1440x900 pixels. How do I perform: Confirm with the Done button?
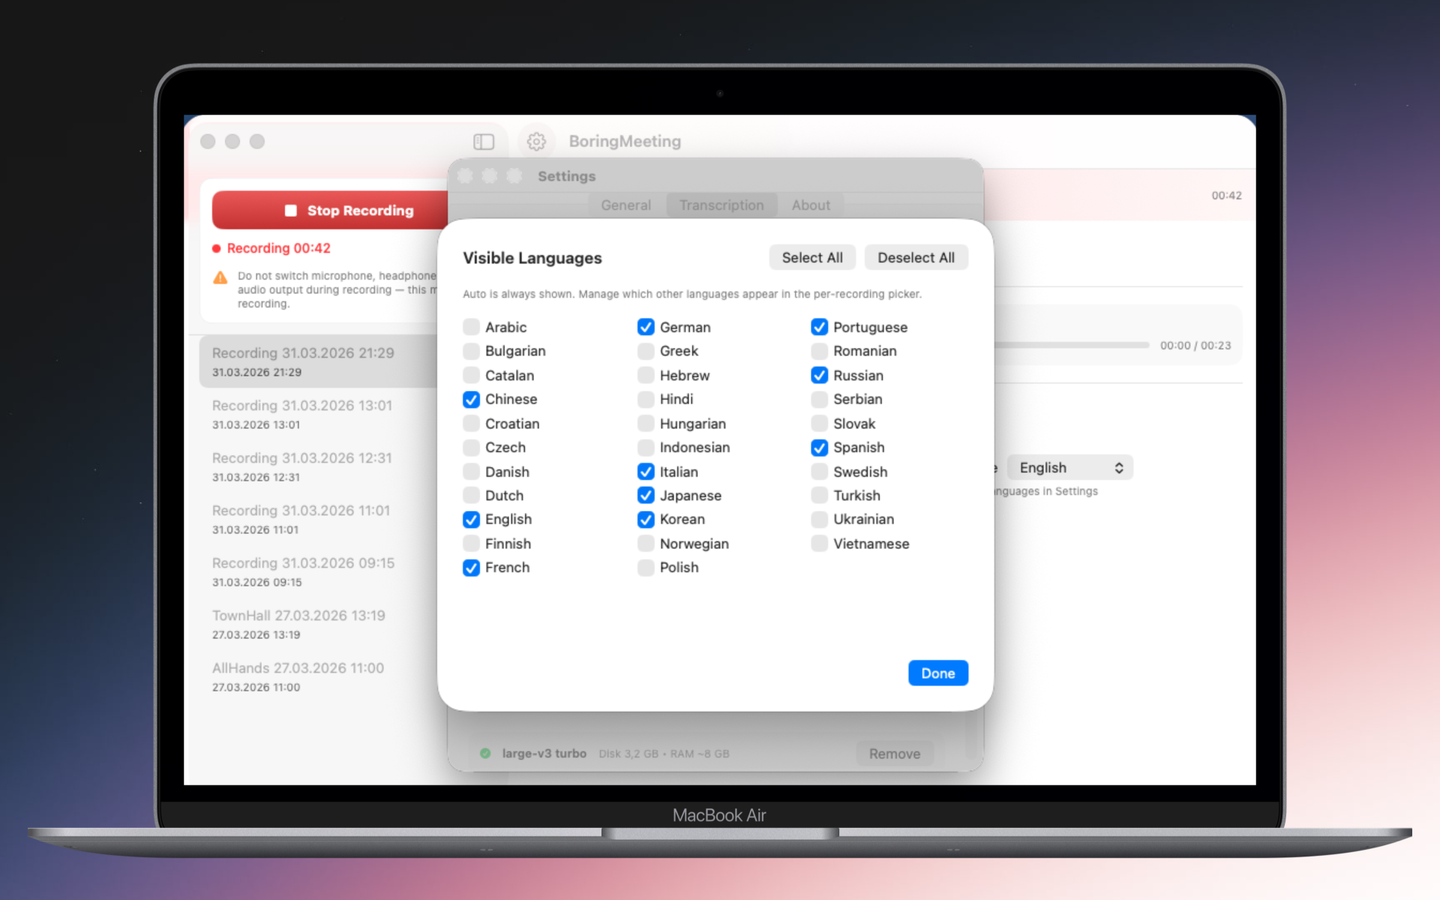pyautogui.click(x=938, y=673)
